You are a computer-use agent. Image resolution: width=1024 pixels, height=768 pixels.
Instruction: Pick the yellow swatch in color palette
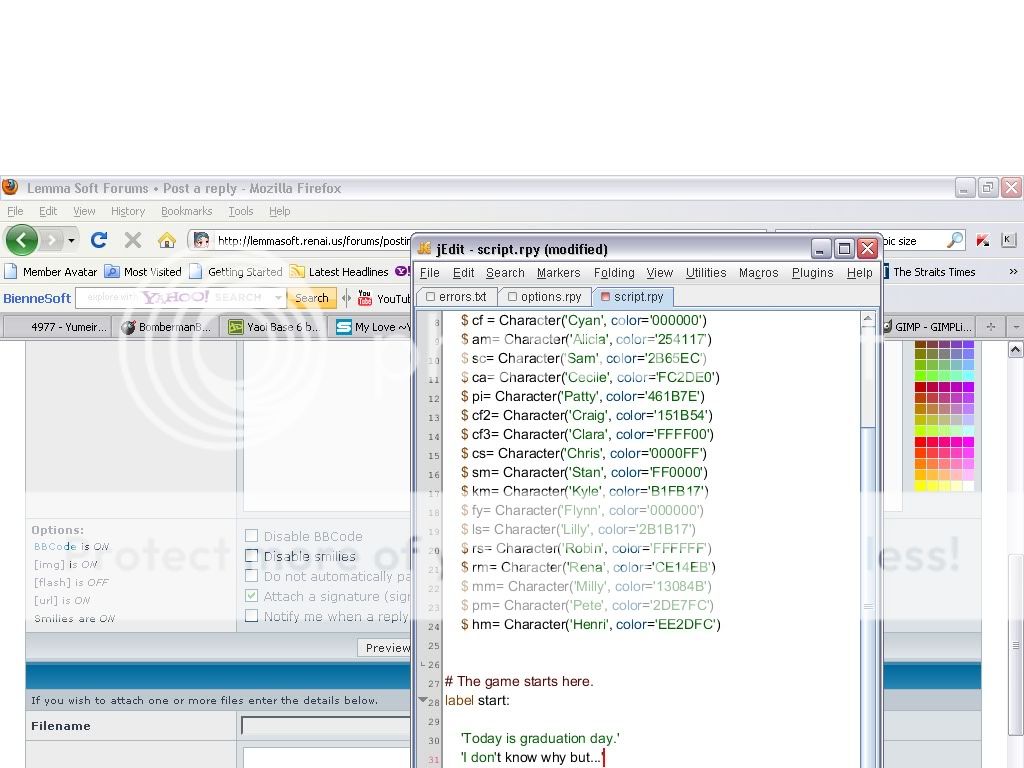(x=921, y=486)
